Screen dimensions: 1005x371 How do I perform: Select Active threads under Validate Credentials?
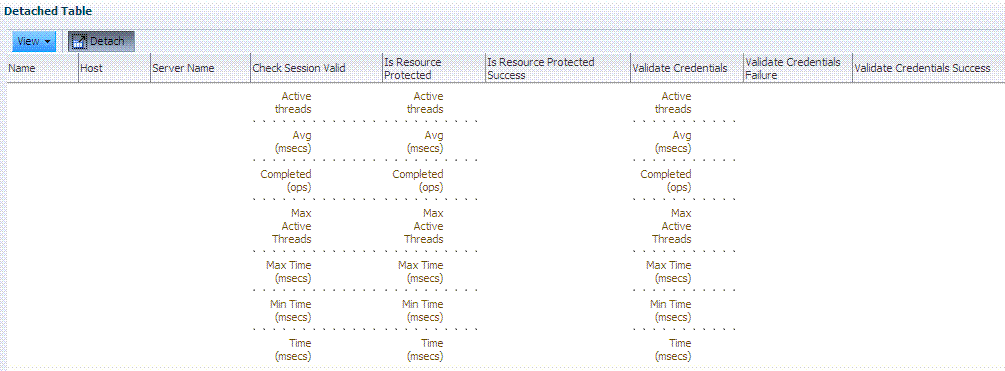[x=674, y=103]
